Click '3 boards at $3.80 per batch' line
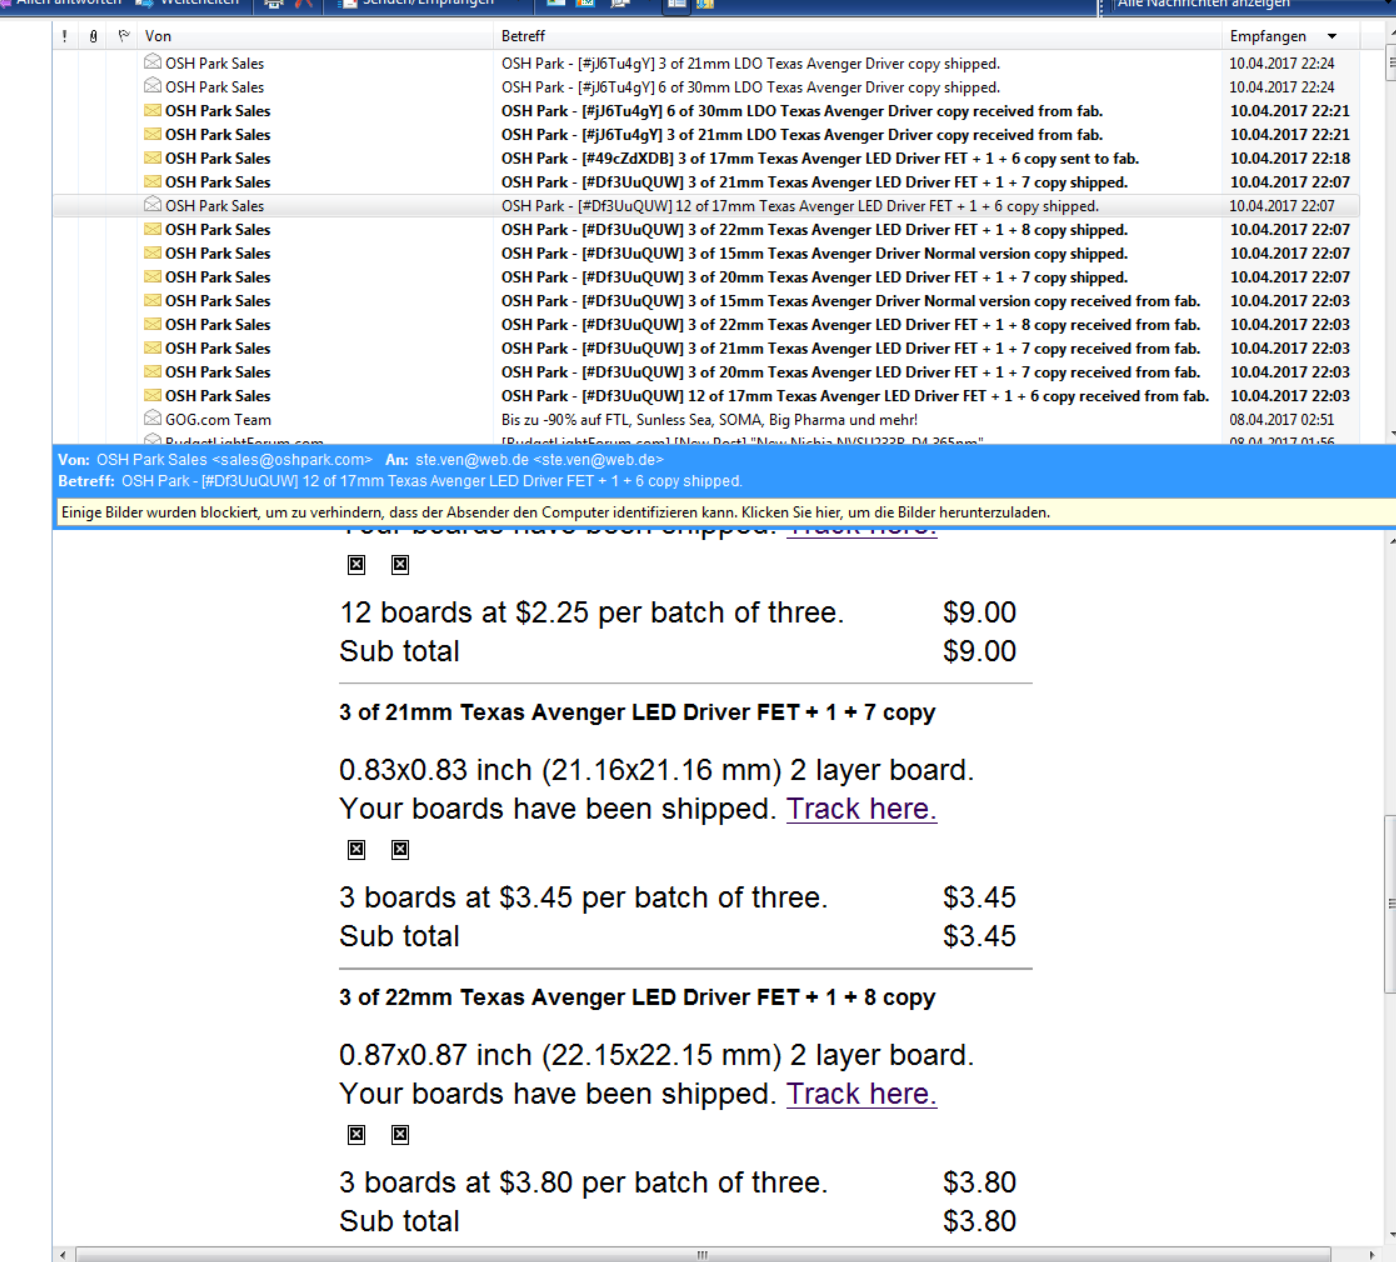1396x1262 pixels. pyautogui.click(x=583, y=1182)
